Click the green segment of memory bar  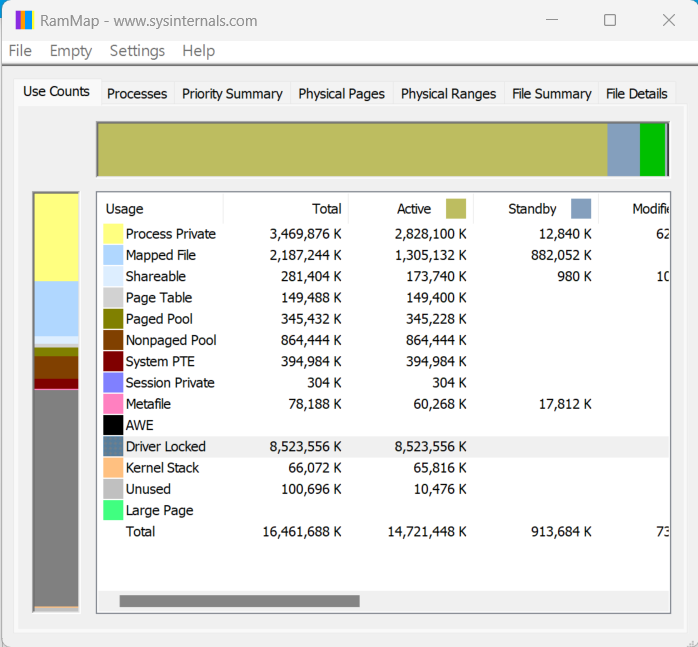pyautogui.click(x=652, y=150)
